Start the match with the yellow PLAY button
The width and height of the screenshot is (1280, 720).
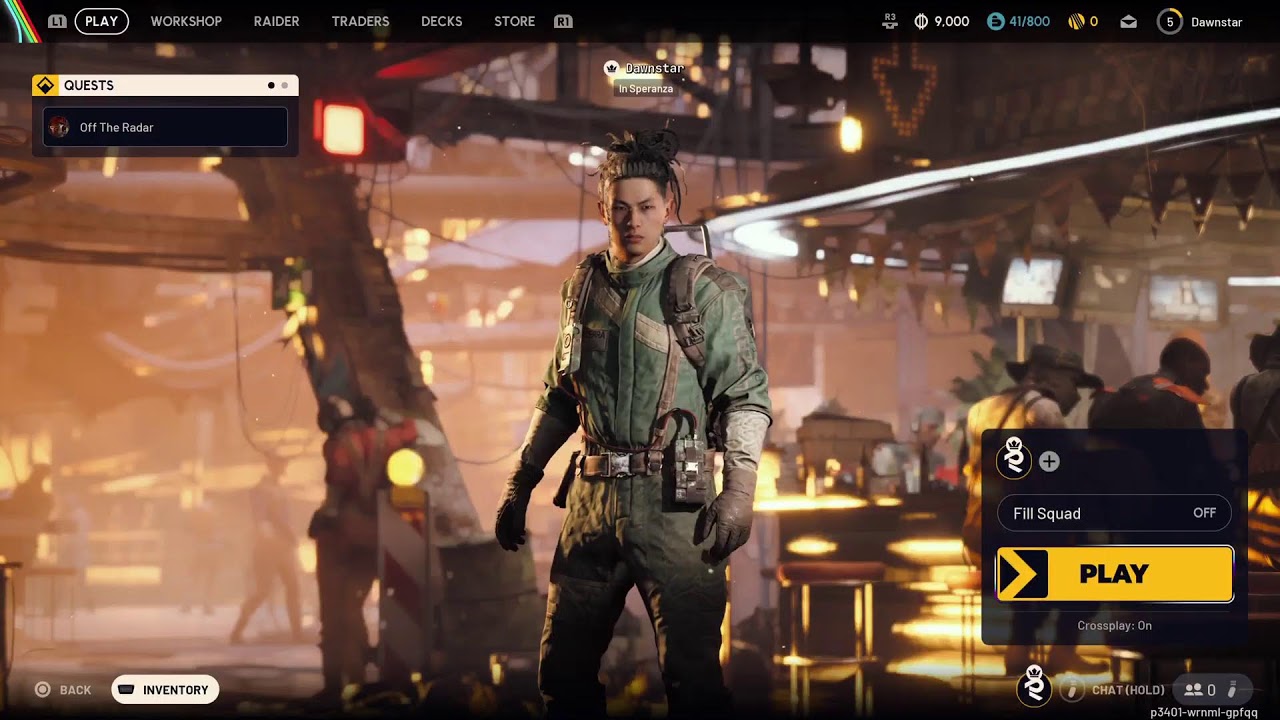1115,574
